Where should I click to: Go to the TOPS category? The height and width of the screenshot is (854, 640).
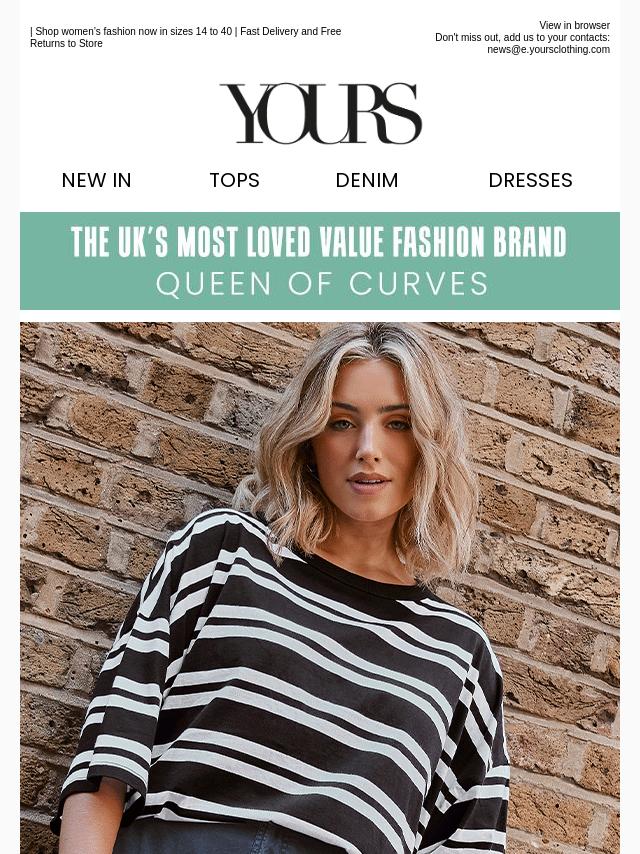[235, 180]
